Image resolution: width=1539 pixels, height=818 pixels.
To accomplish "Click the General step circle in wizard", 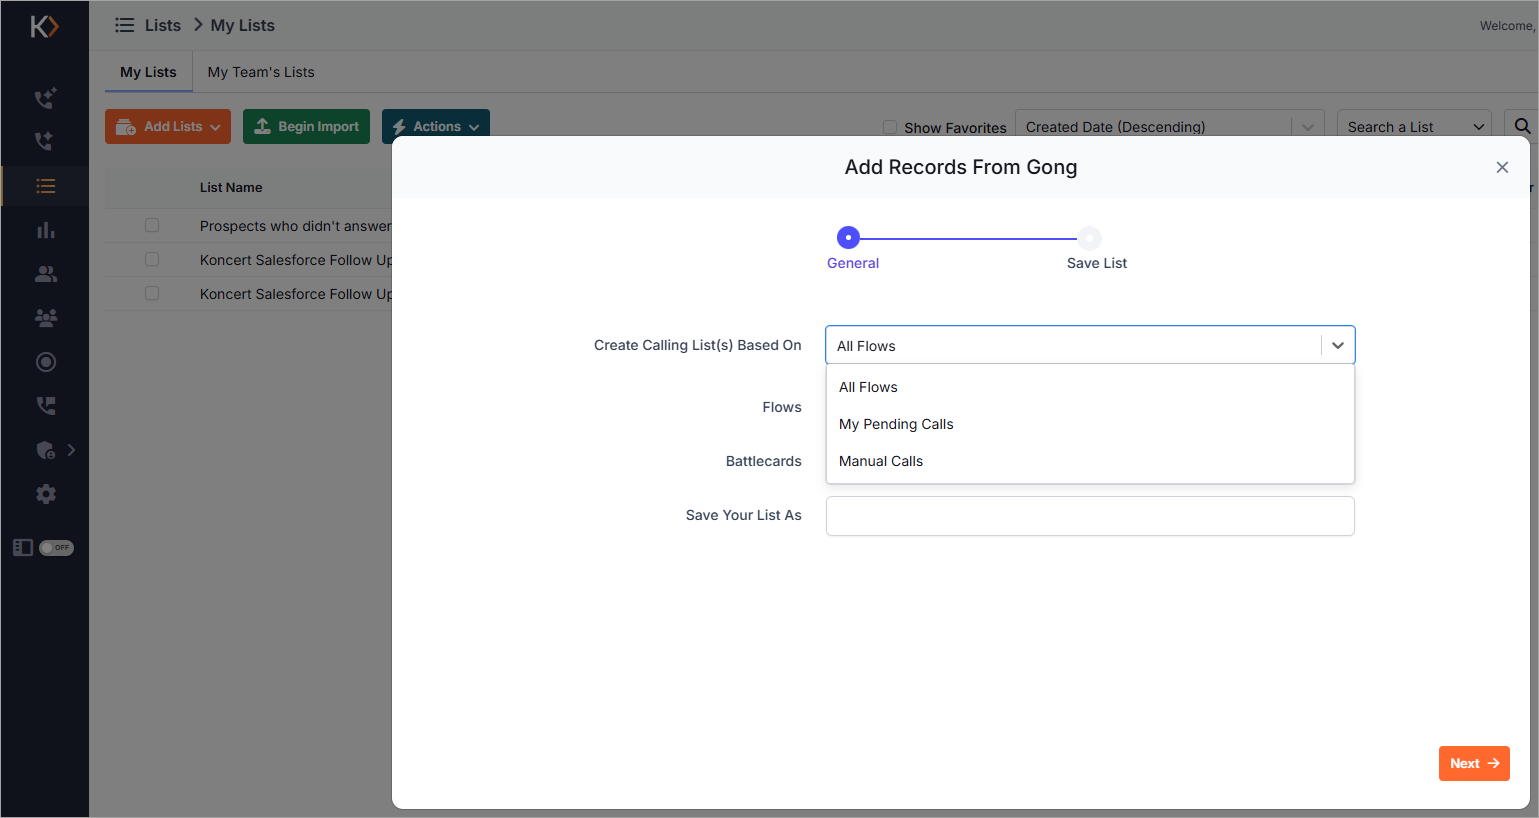I will tap(848, 238).
